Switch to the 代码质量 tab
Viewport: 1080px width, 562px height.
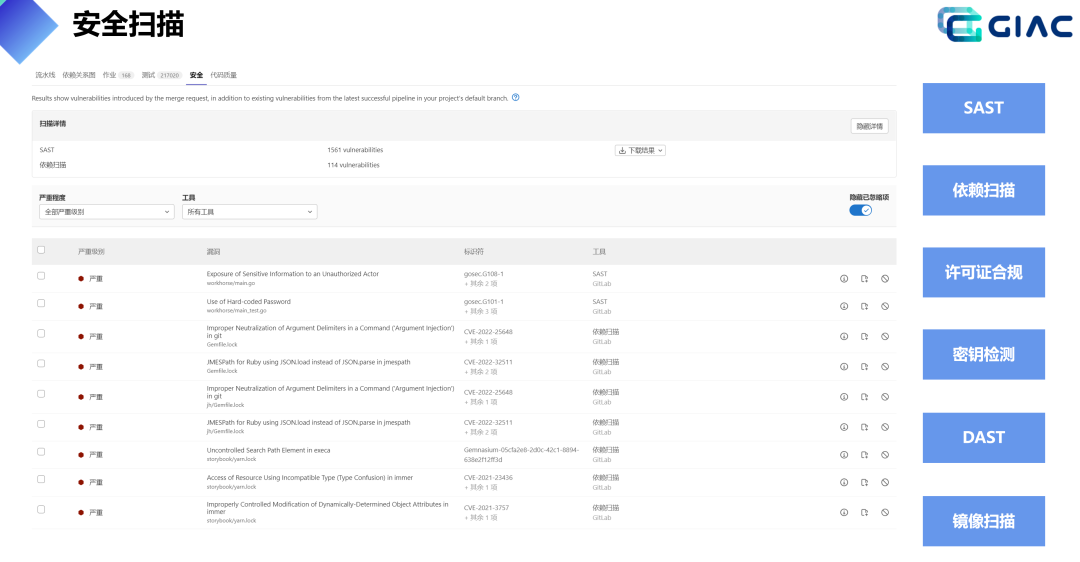pyautogui.click(x=223, y=75)
